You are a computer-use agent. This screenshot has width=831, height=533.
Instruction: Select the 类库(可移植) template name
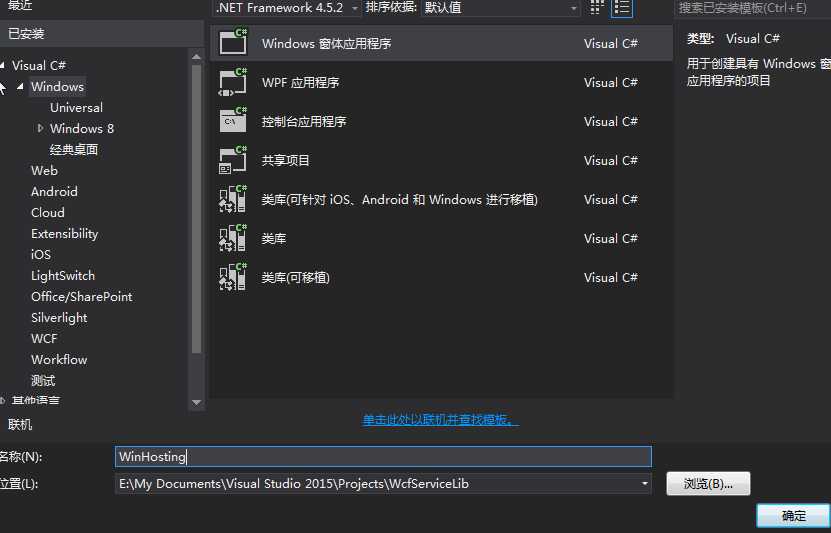[x=296, y=278]
